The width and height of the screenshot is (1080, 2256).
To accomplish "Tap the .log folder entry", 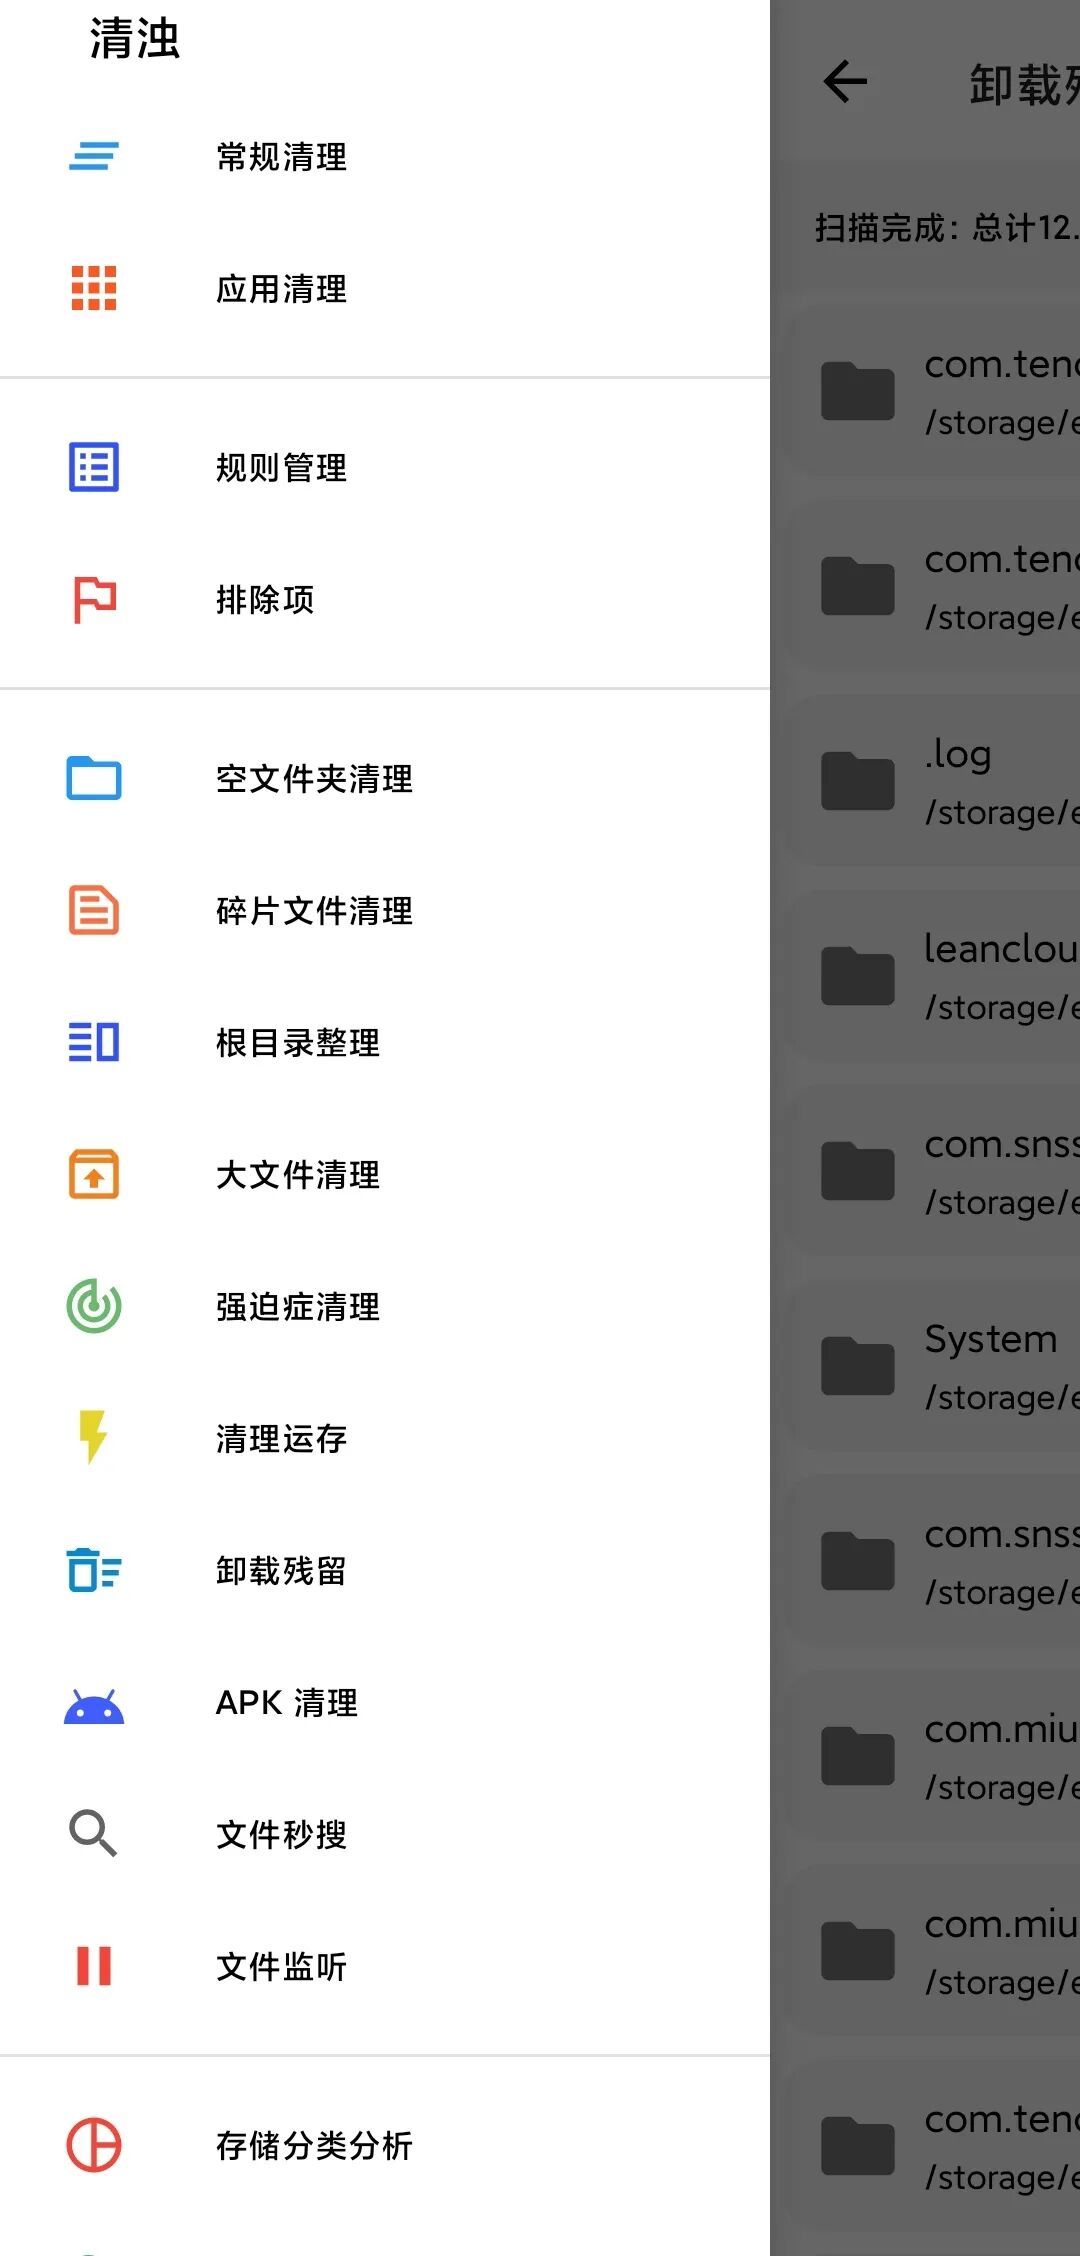I will [x=935, y=781].
